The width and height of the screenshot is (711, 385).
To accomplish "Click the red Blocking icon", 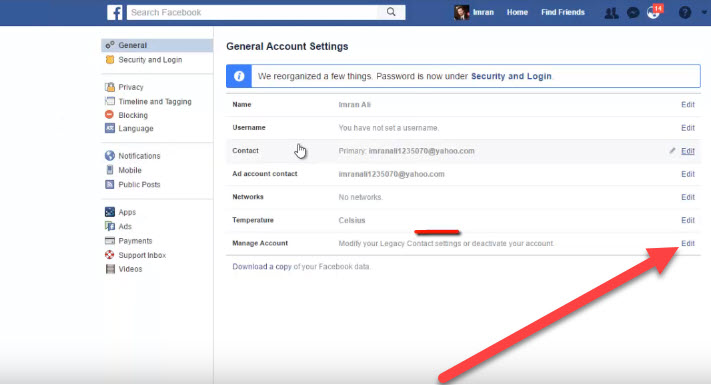I will click(x=109, y=115).
